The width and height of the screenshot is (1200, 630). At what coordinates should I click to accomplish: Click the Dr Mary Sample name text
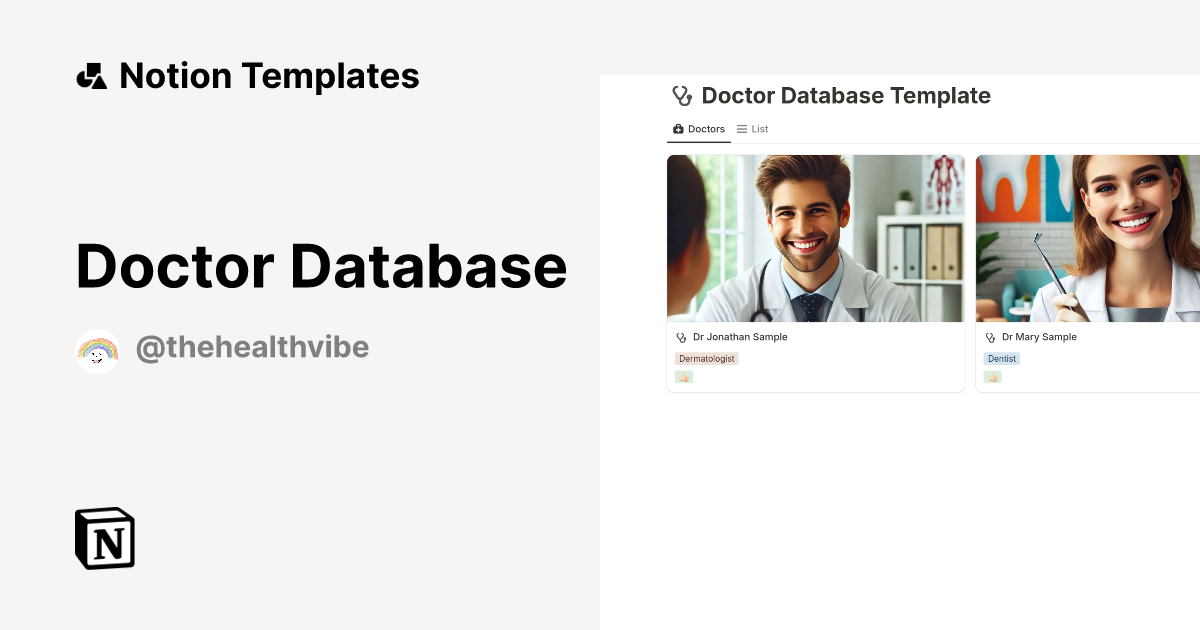pyautogui.click(x=1040, y=337)
